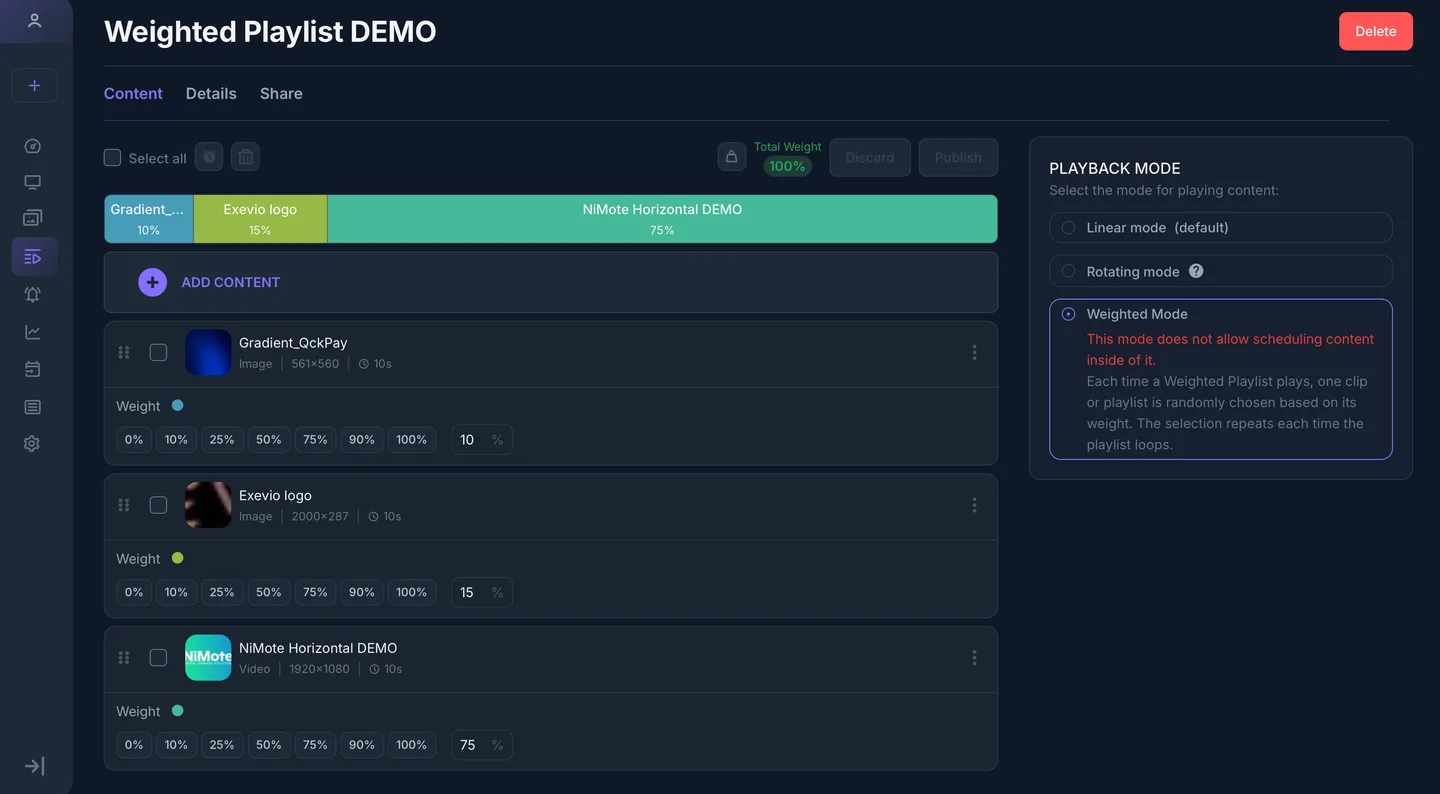Click the purple plus Add Content icon

point(152,282)
